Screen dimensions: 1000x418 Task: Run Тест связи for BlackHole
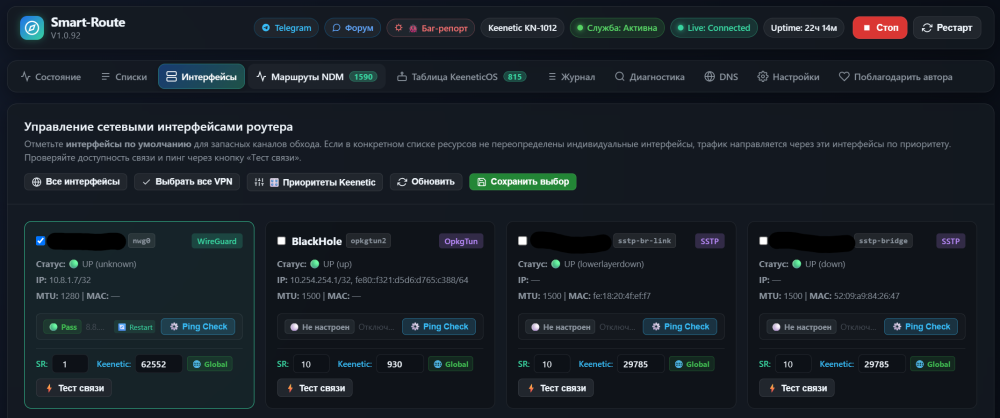click(314, 387)
